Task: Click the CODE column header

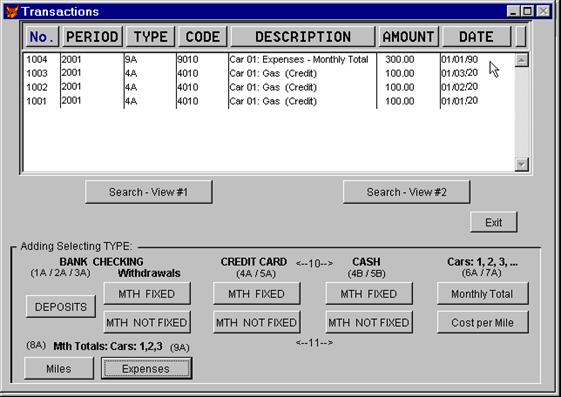Action: coord(203,36)
